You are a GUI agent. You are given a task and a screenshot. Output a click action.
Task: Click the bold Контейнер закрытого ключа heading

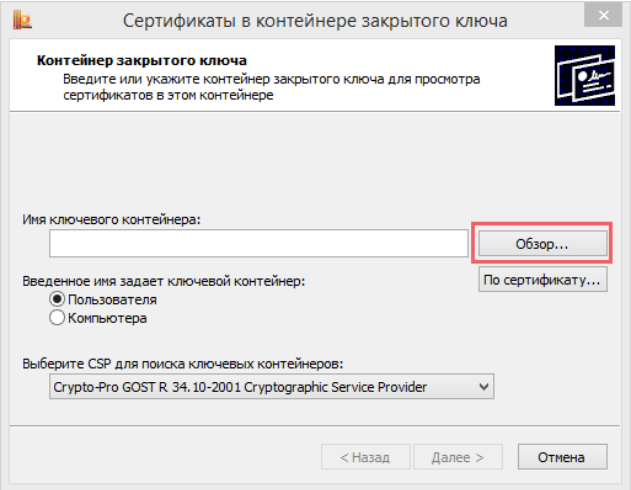point(141,61)
